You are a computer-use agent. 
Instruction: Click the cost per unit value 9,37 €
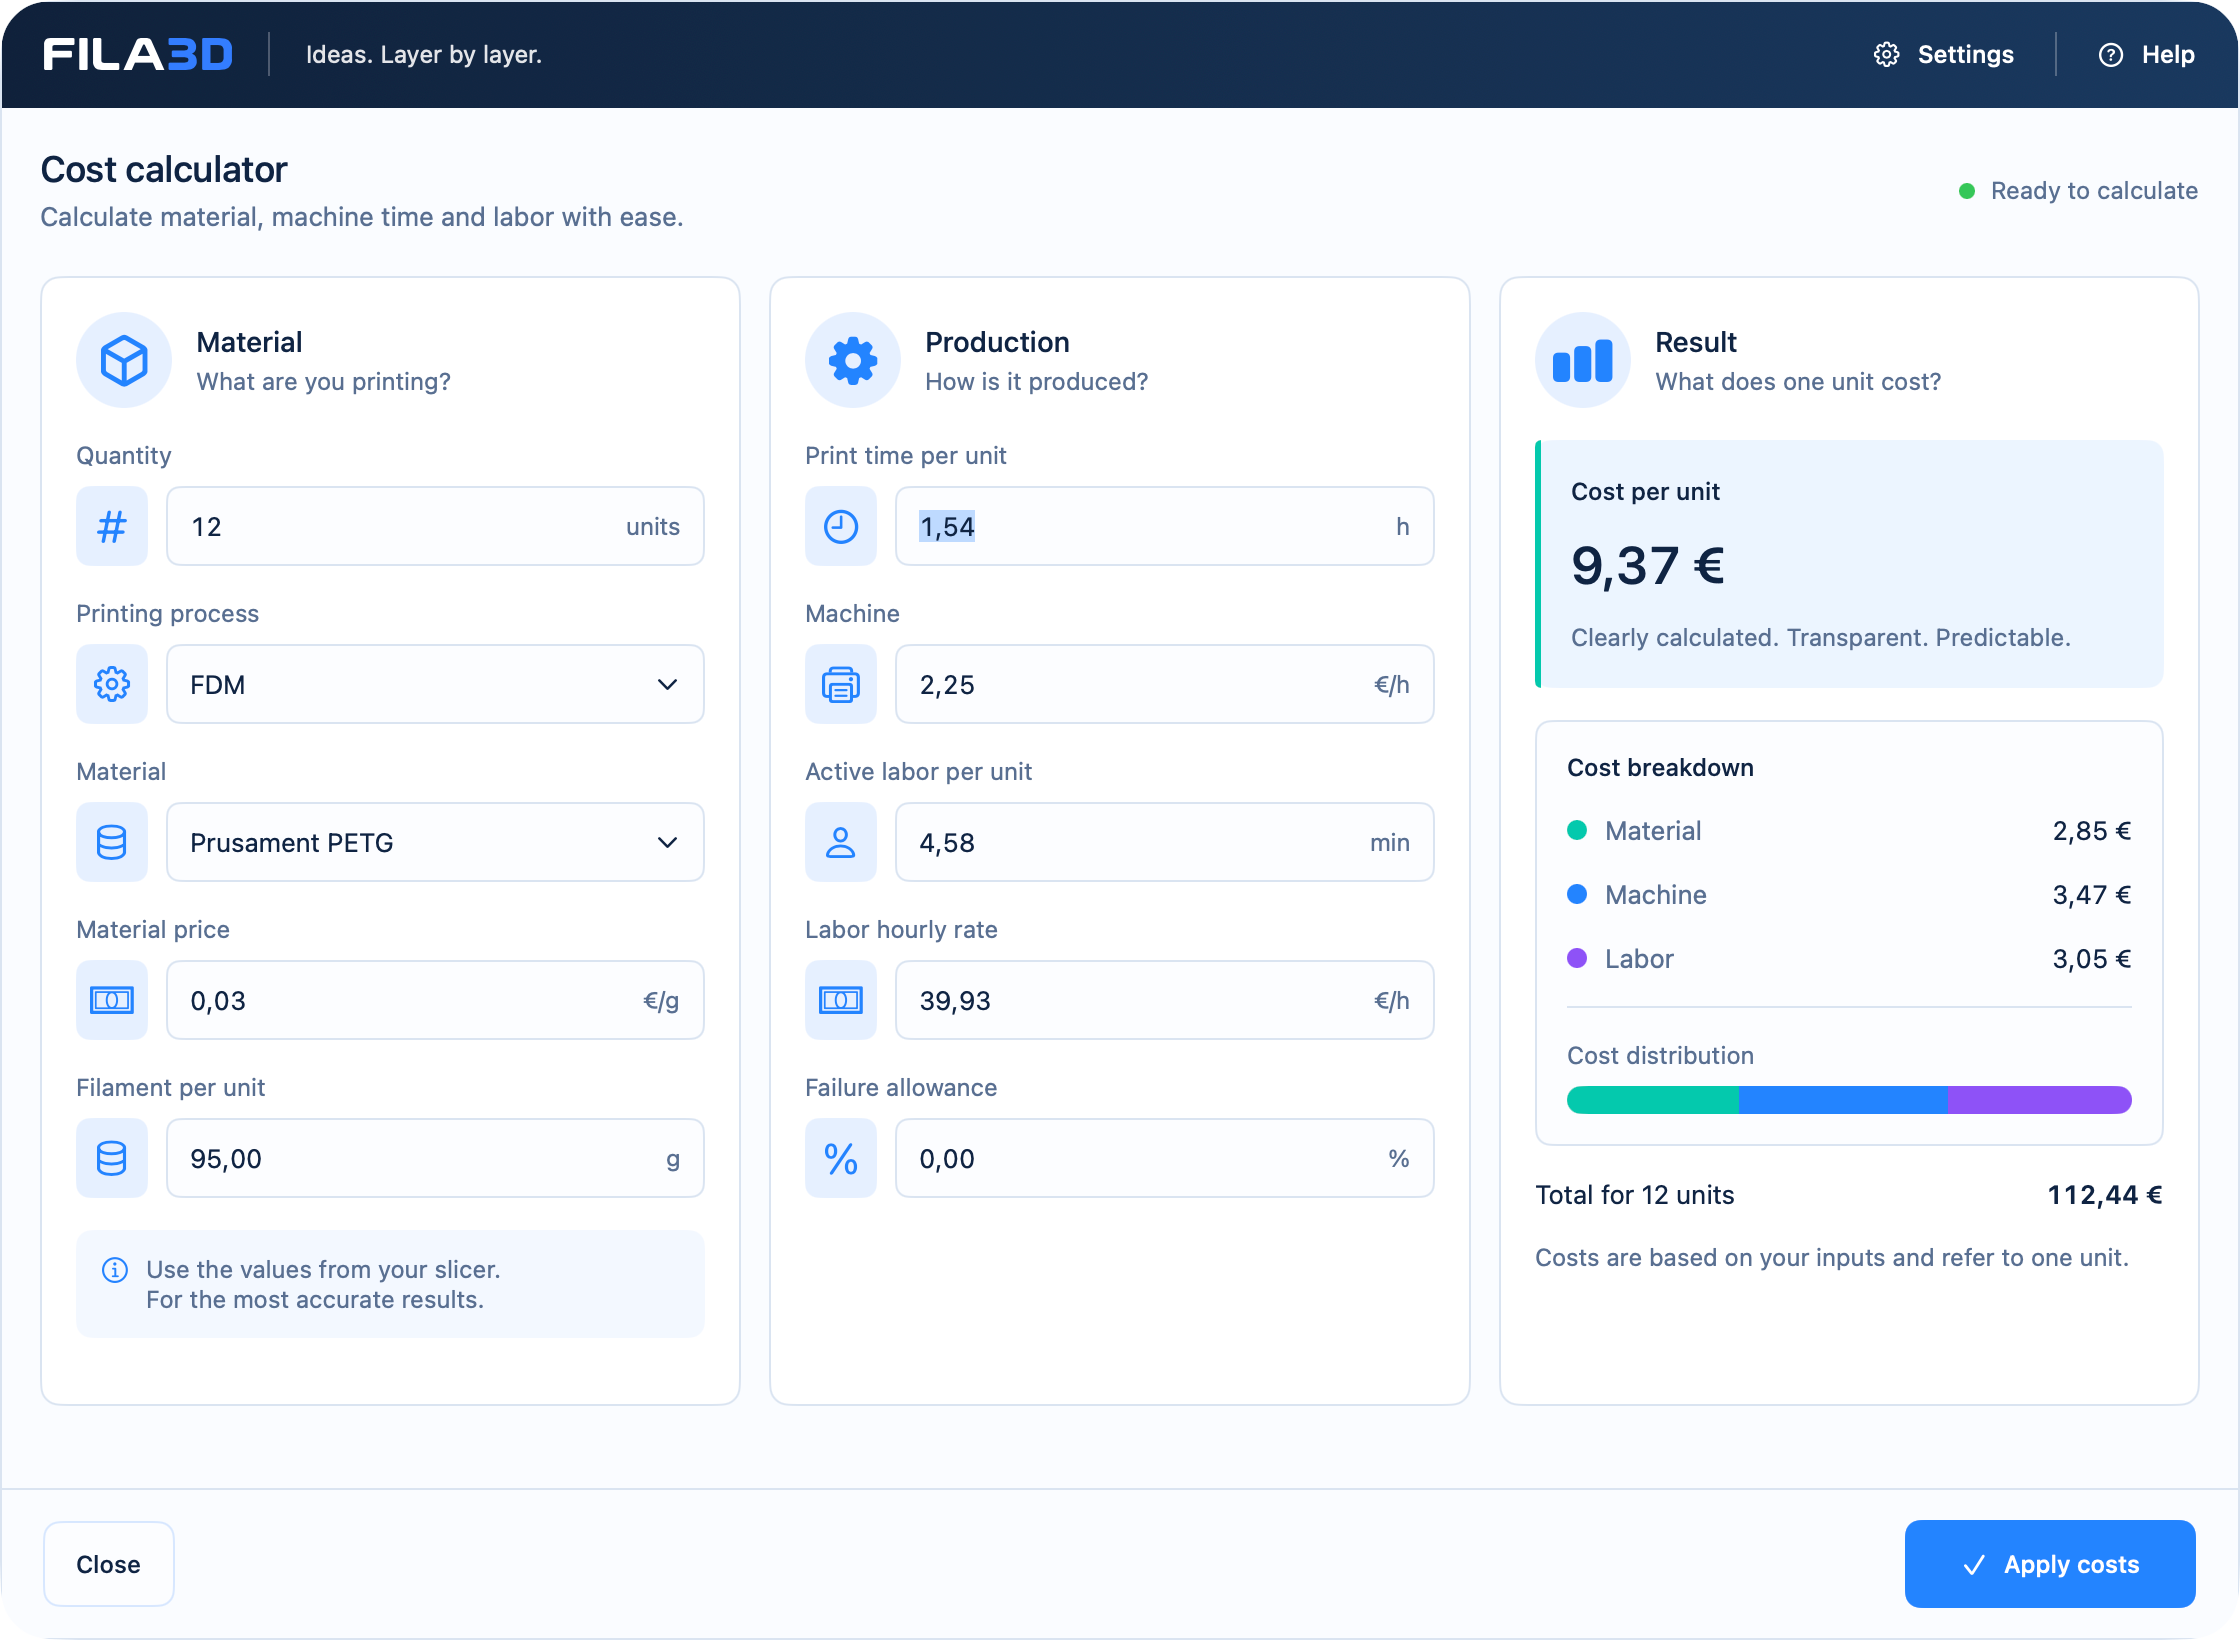[x=1648, y=566]
